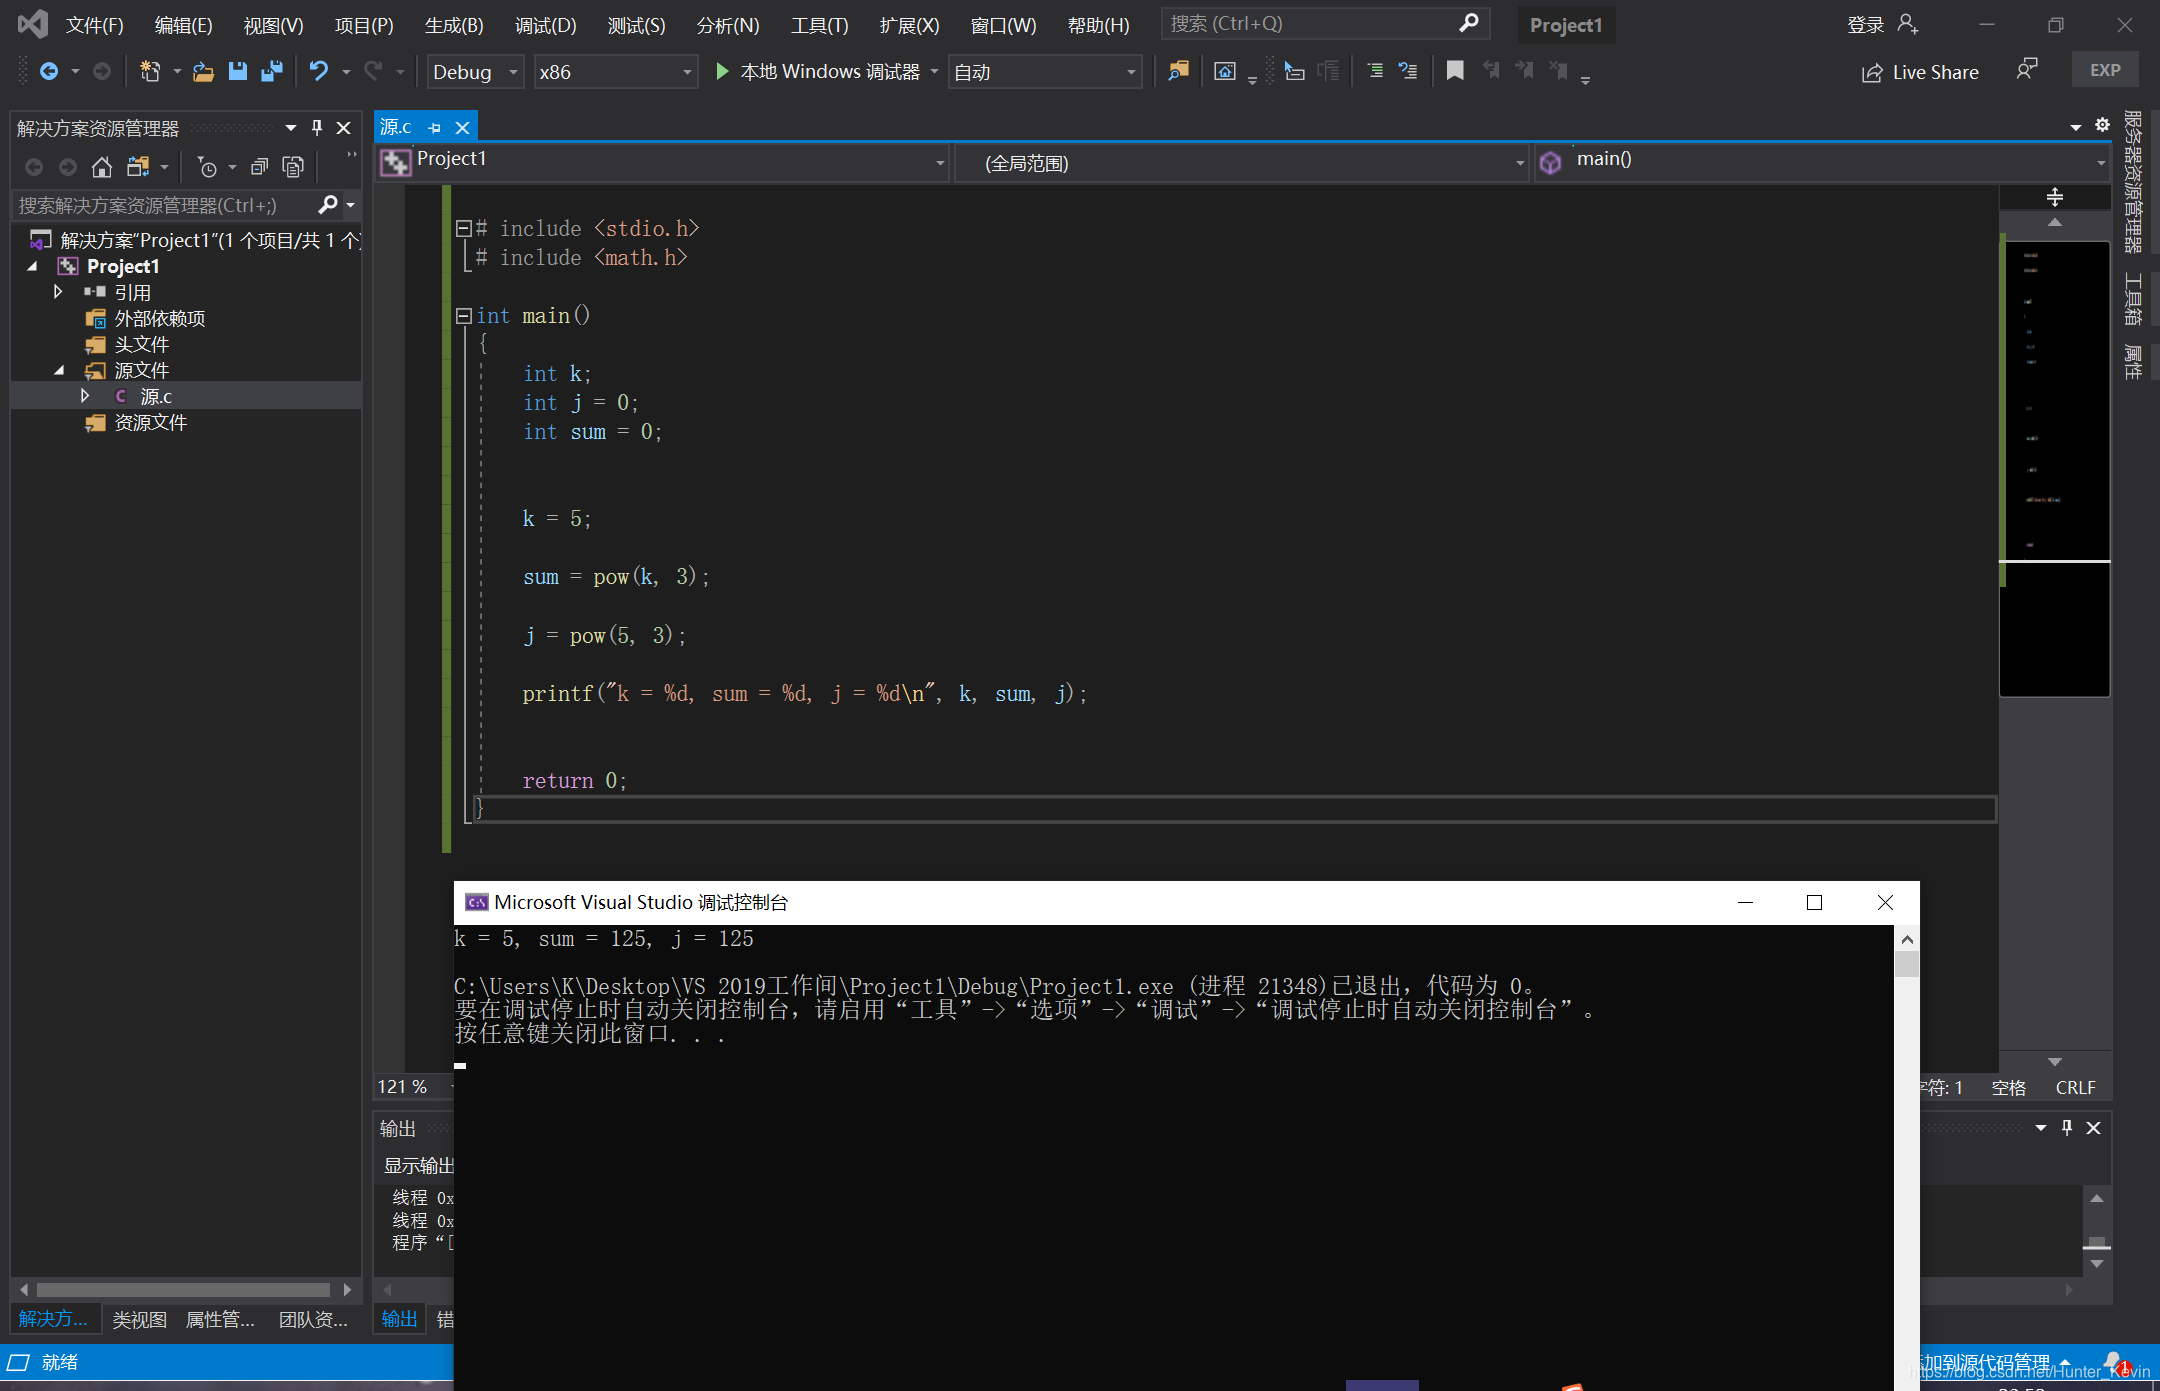Screen dimensions: 2160x1391
Task: Click the Visual Studio logo icon
Action: point(32,24)
